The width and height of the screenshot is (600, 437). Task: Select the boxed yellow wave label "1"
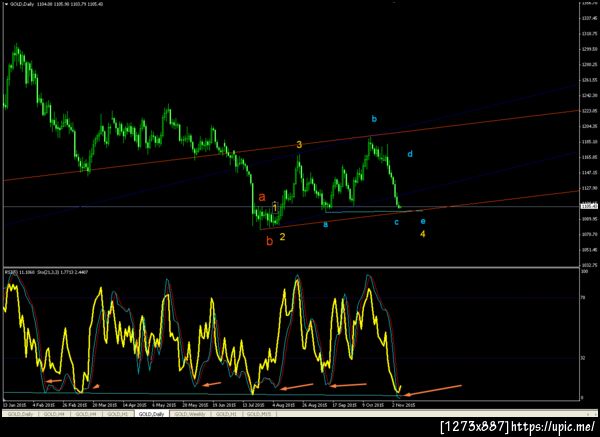275,207
